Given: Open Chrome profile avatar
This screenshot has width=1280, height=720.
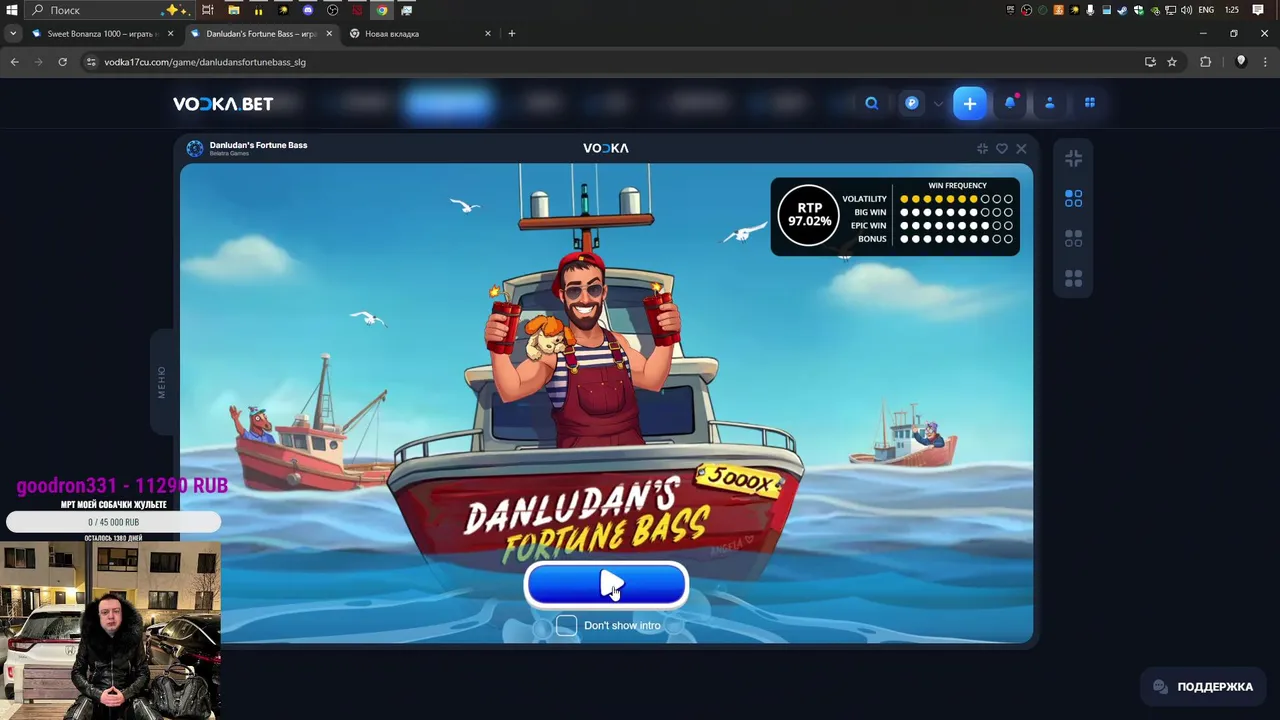Looking at the screenshot, I should click(1241, 62).
